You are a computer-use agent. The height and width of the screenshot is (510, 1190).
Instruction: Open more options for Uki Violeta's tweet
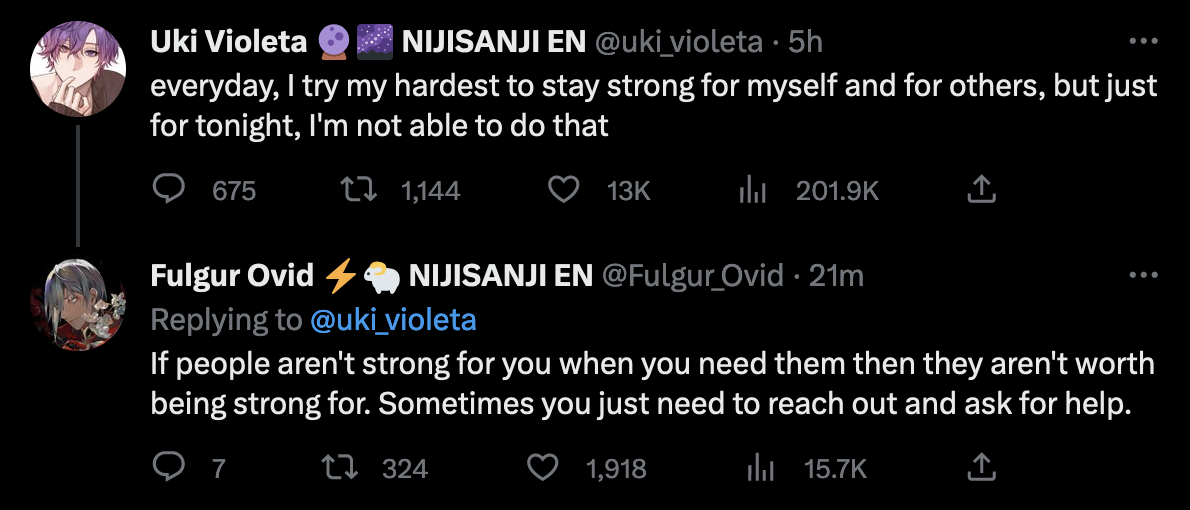[1142, 42]
